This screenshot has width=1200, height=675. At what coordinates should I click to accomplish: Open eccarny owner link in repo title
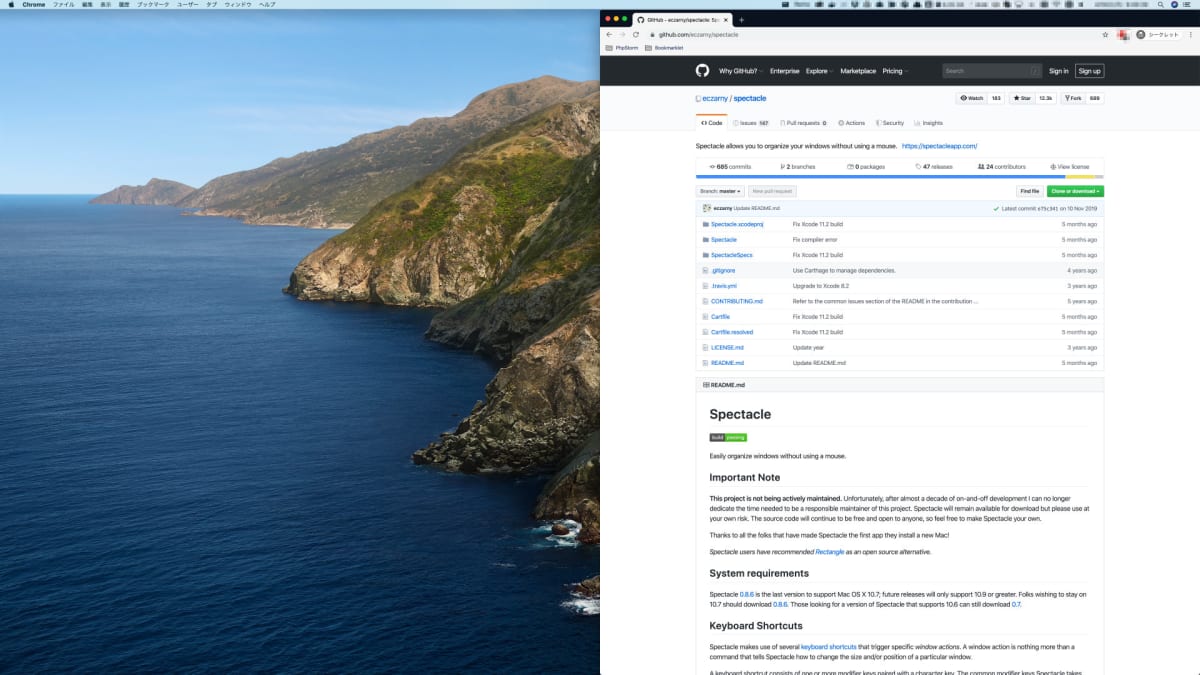click(714, 98)
